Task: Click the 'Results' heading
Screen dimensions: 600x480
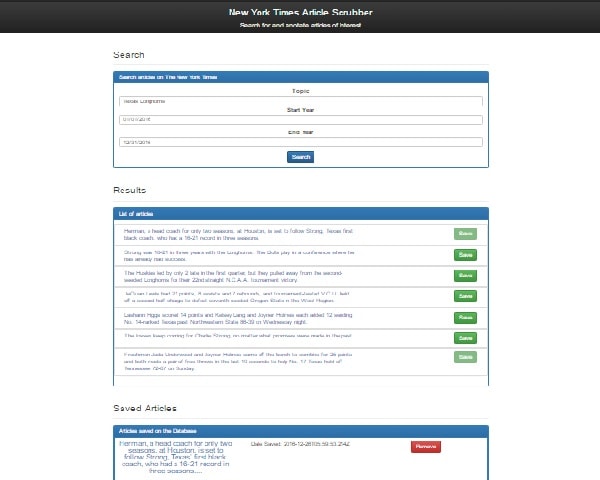Action: [129, 190]
